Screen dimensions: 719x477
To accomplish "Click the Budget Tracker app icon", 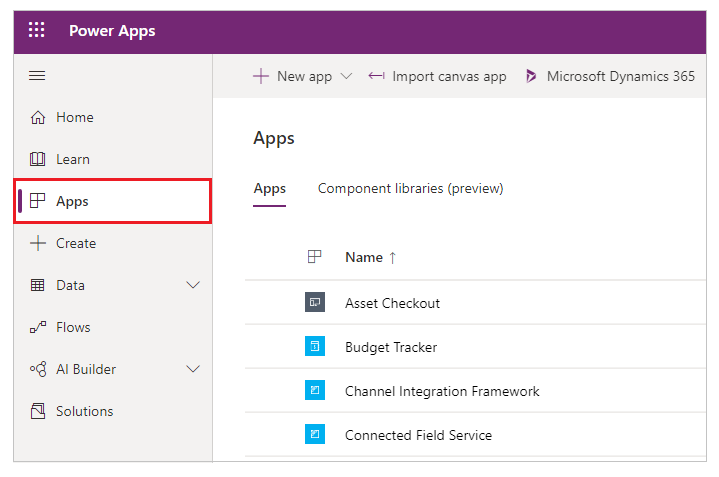I will (x=315, y=346).
